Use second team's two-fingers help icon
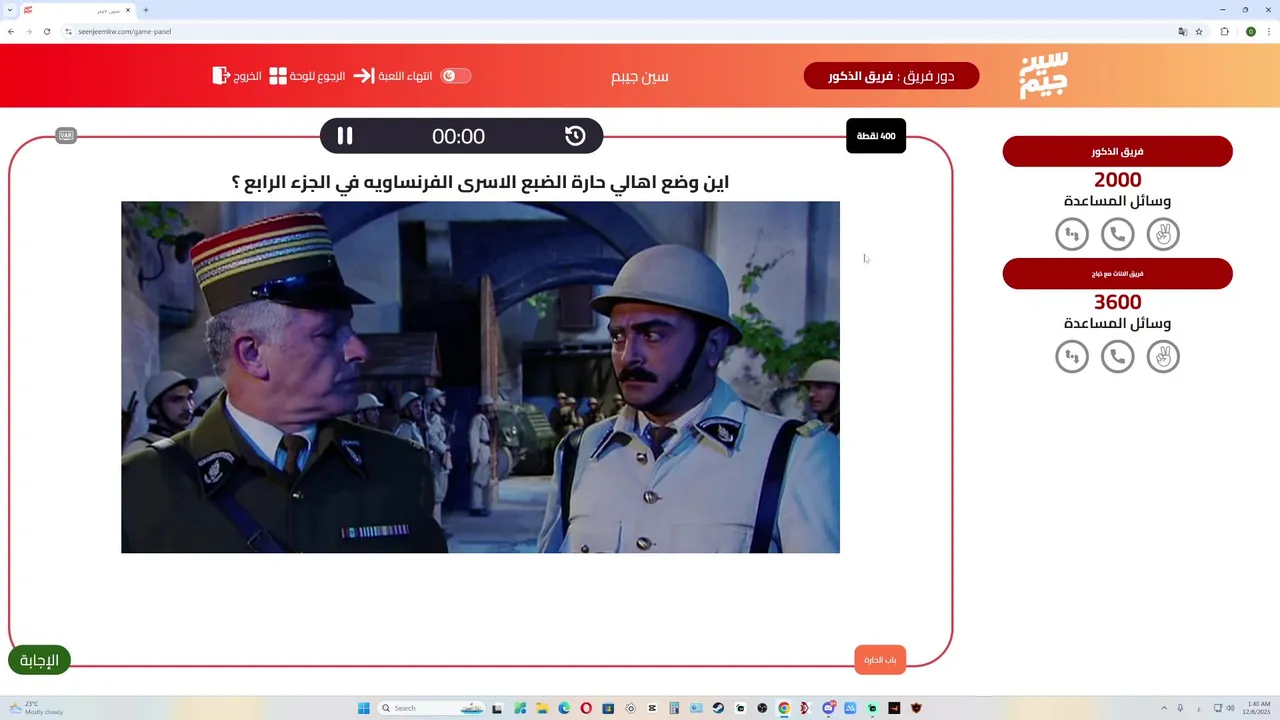 click(1163, 356)
